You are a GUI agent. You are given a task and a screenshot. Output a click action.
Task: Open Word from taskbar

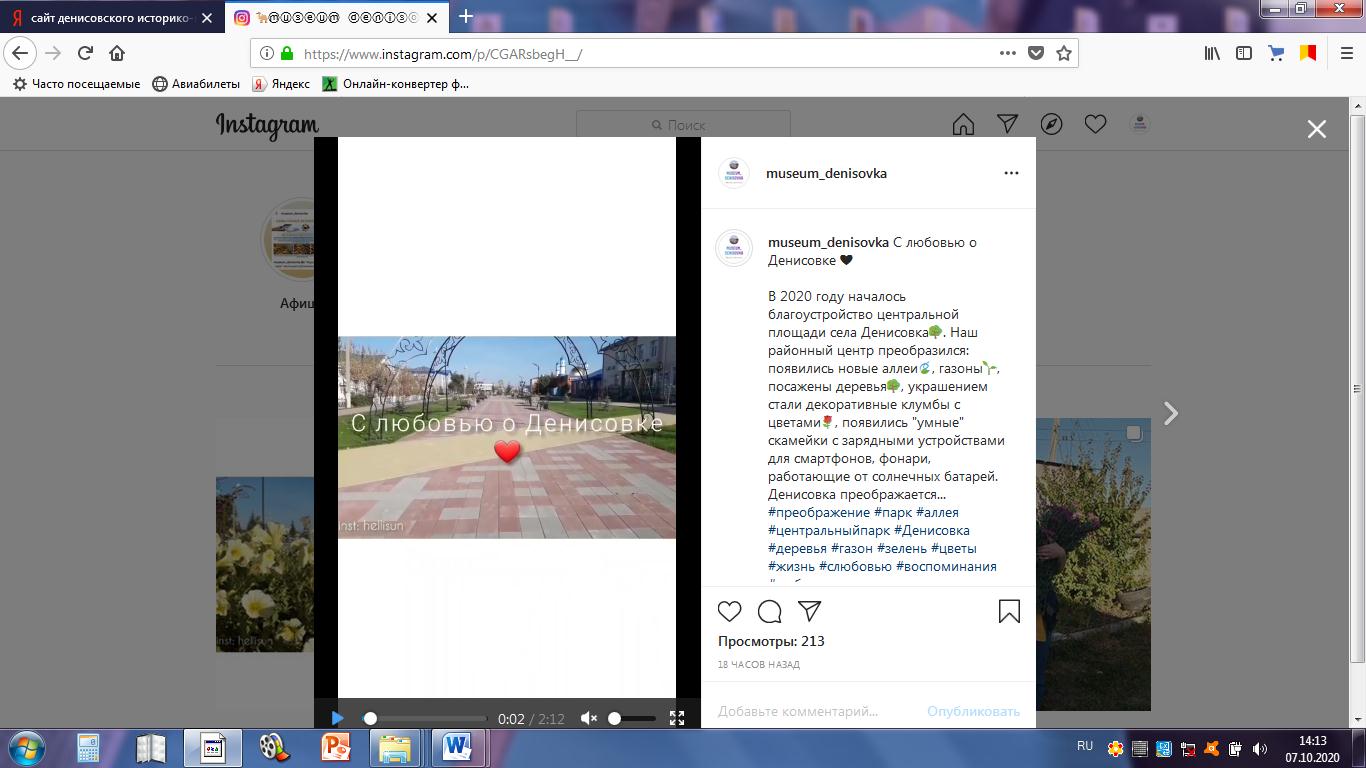[x=457, y=748]
